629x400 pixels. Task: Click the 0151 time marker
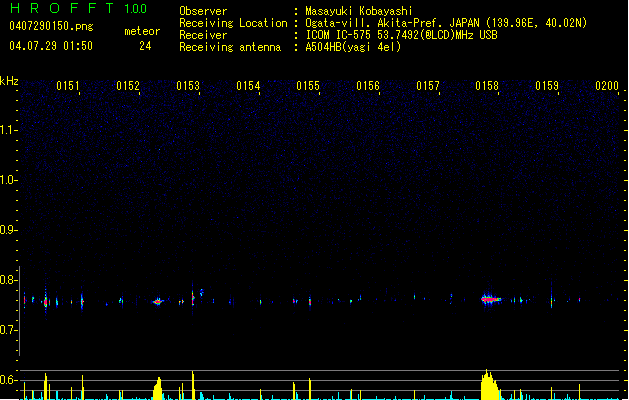click(68, 86)
